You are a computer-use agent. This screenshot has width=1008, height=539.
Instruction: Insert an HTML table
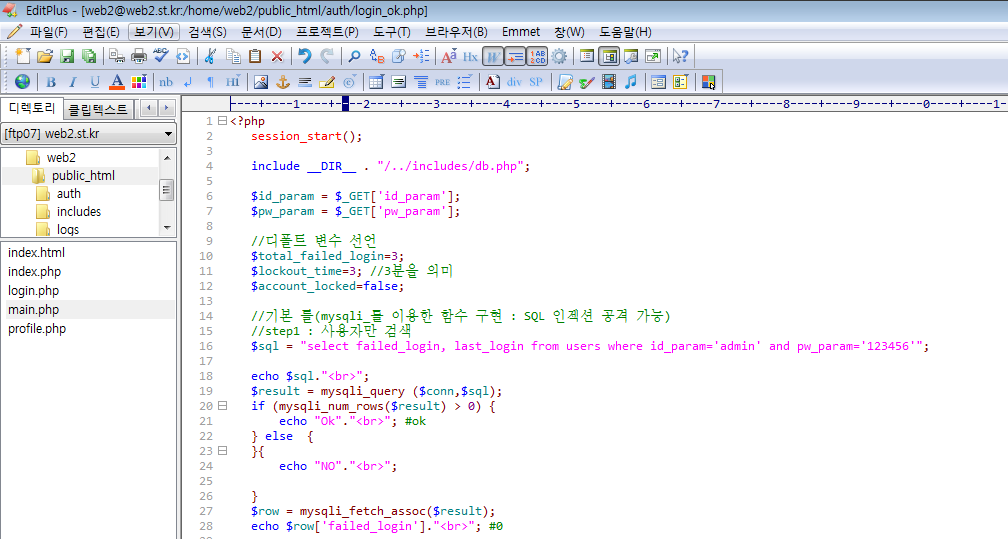coord(377,82)
